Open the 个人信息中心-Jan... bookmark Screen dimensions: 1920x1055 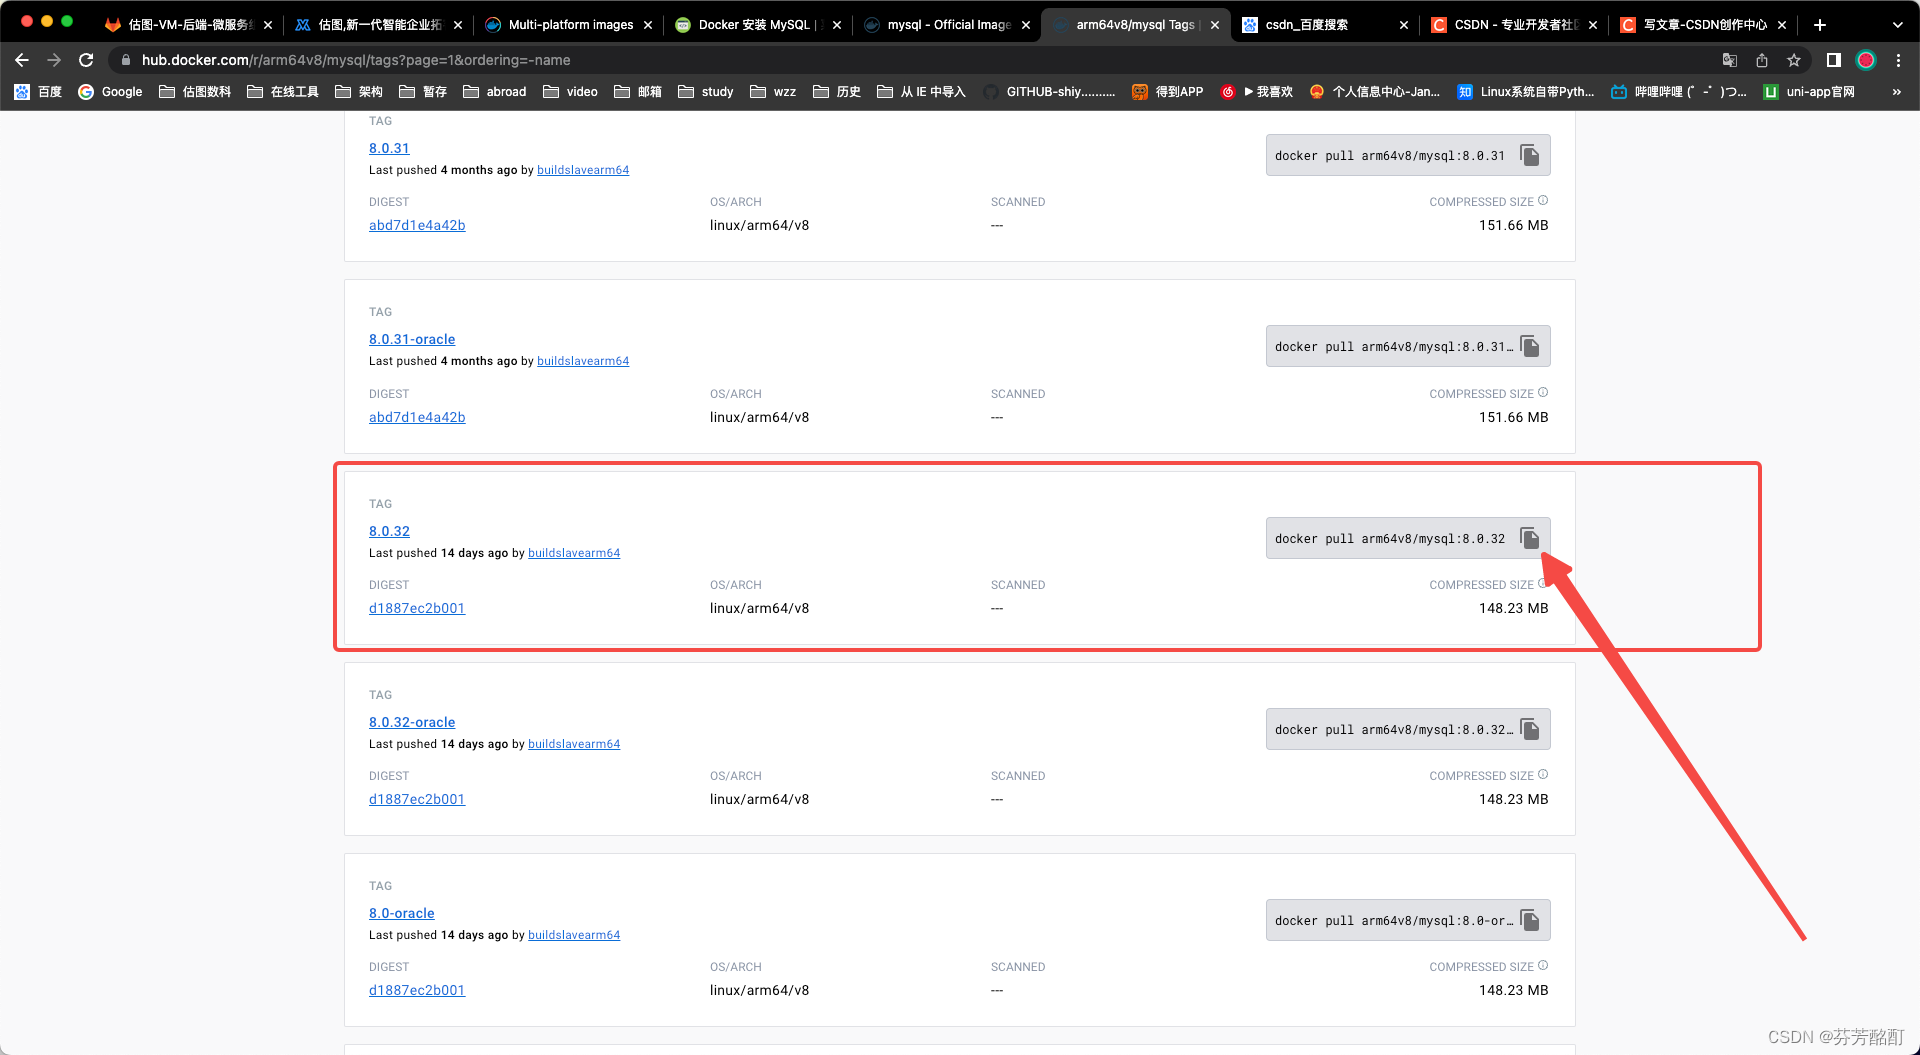pos(1375,92)
